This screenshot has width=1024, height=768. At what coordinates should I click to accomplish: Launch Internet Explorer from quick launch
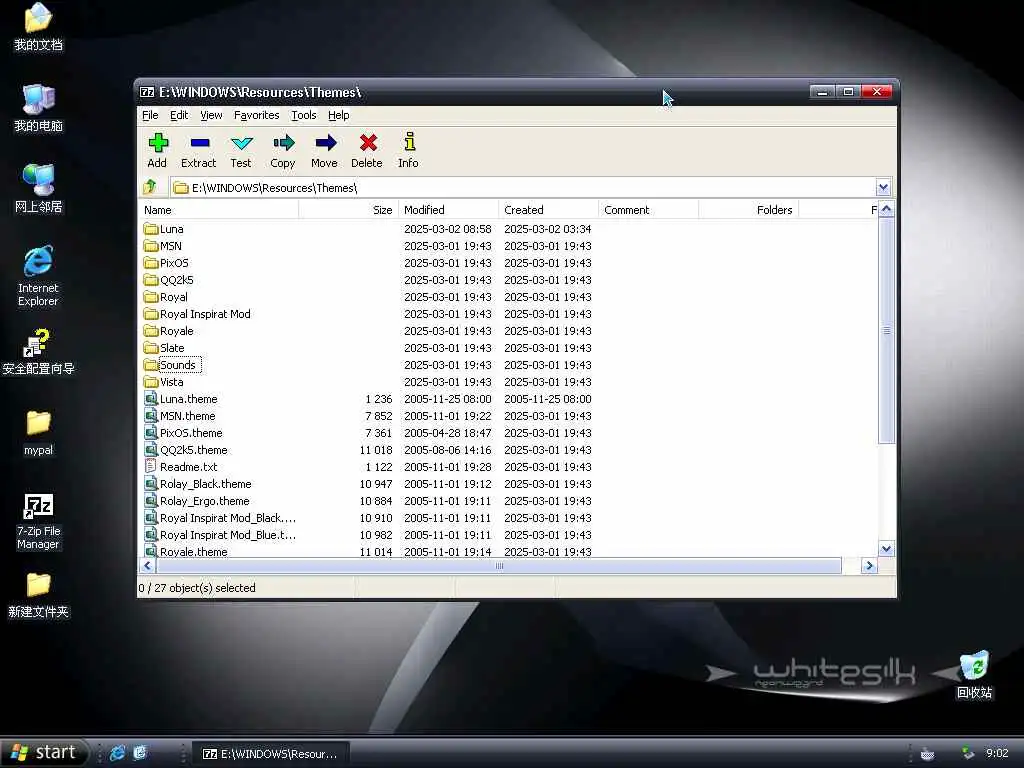[118, 753]
